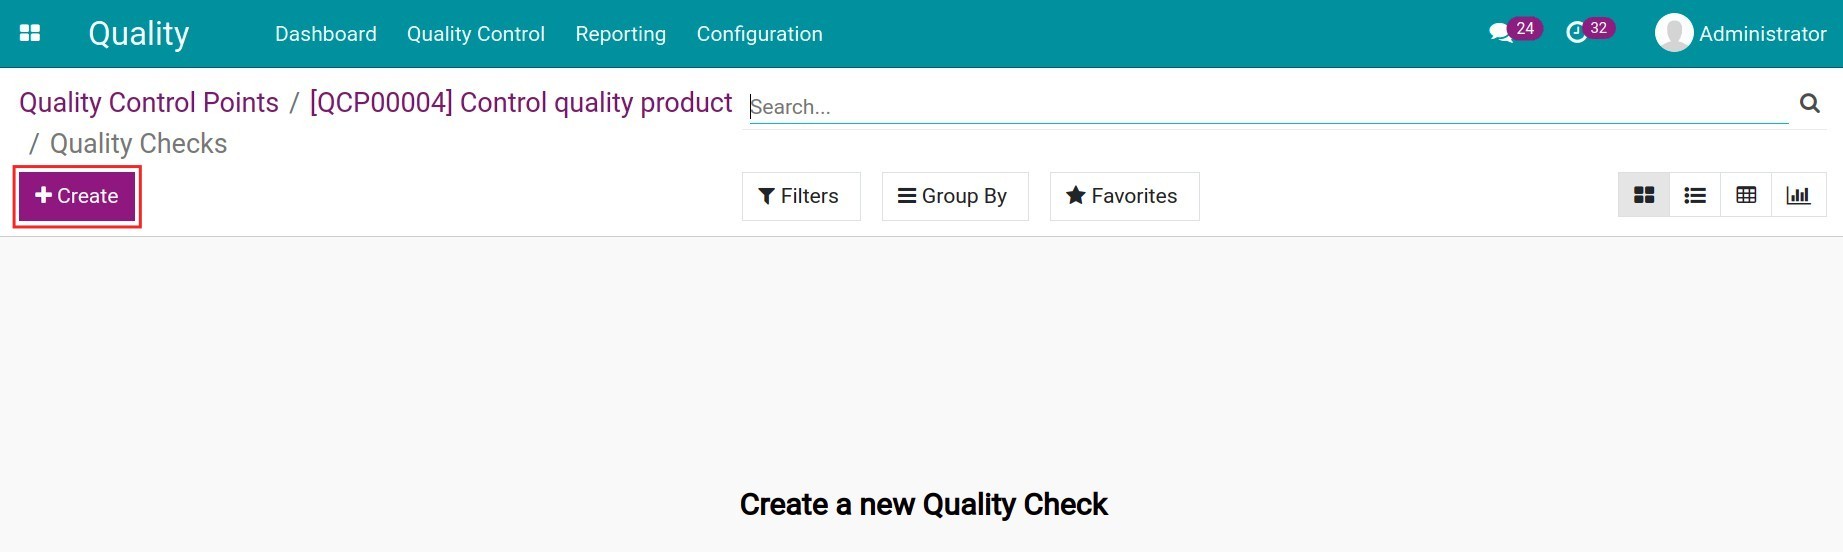Viewport: 1843px width, 552px height.
Task: Open the Favorites dropdown
Action: click(1123, 196)
